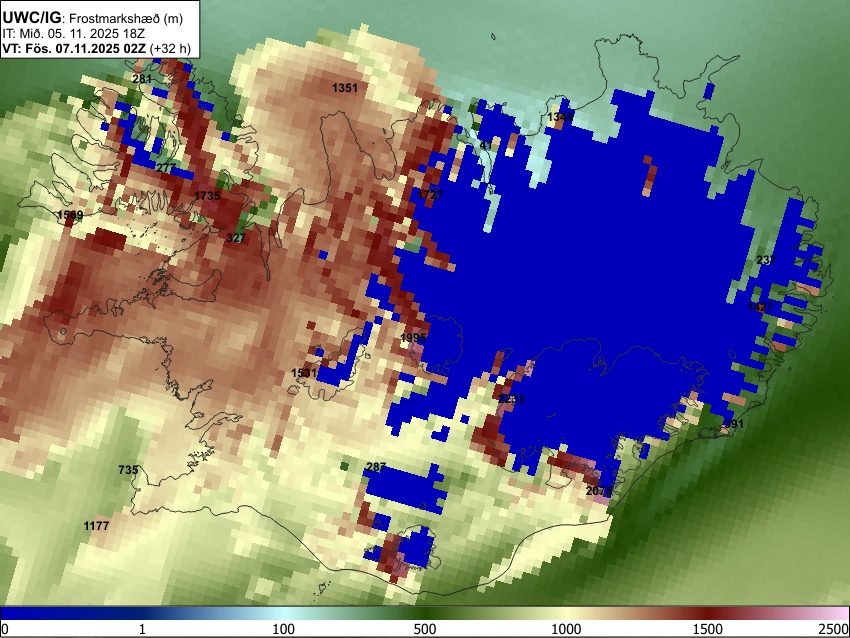
Task: Click the map value 277
Action: coord(165,168)
